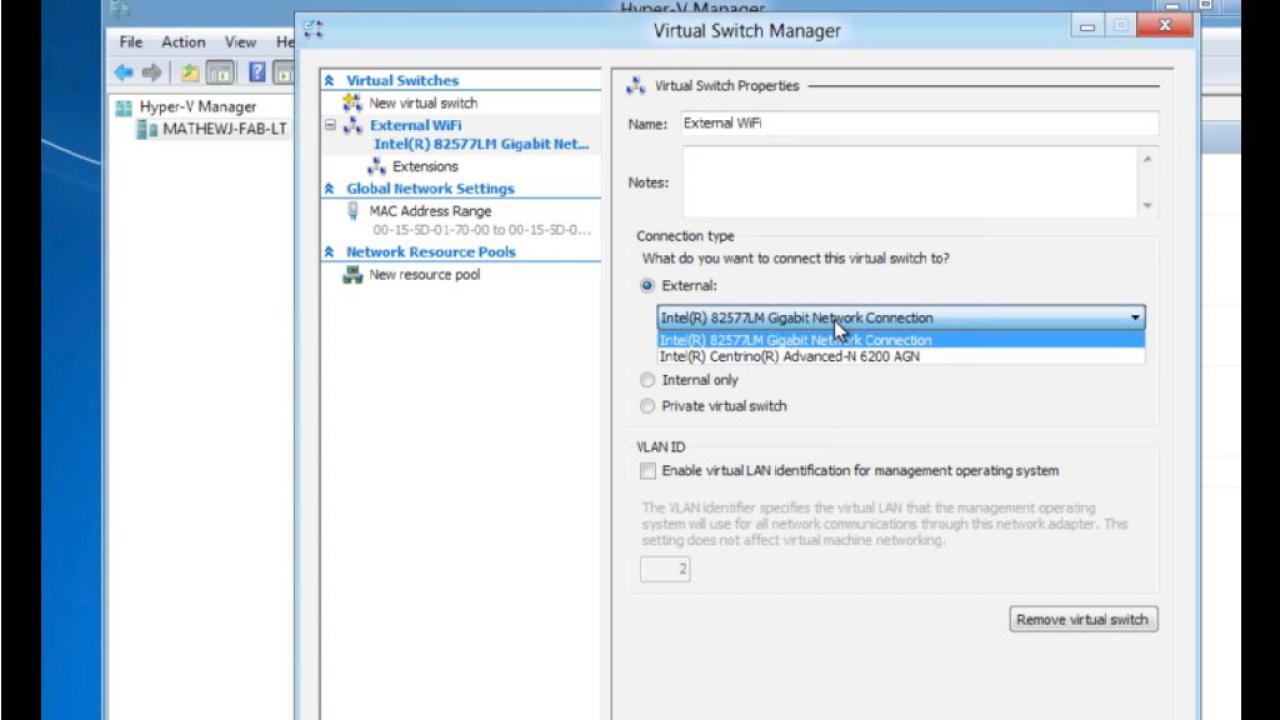Click the Extensions network icon
The image size is (1280, 720).
(x=377, y=166)
